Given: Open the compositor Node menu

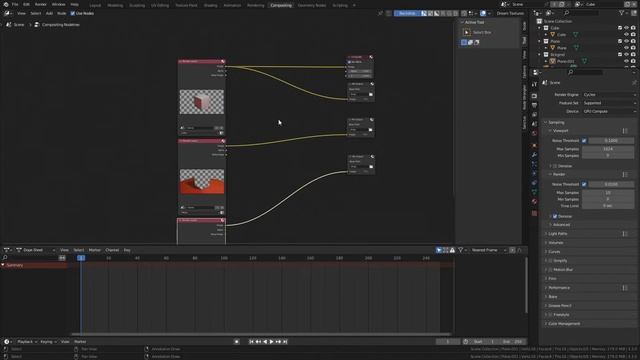Looking at the screenshot, I should 62,13.
